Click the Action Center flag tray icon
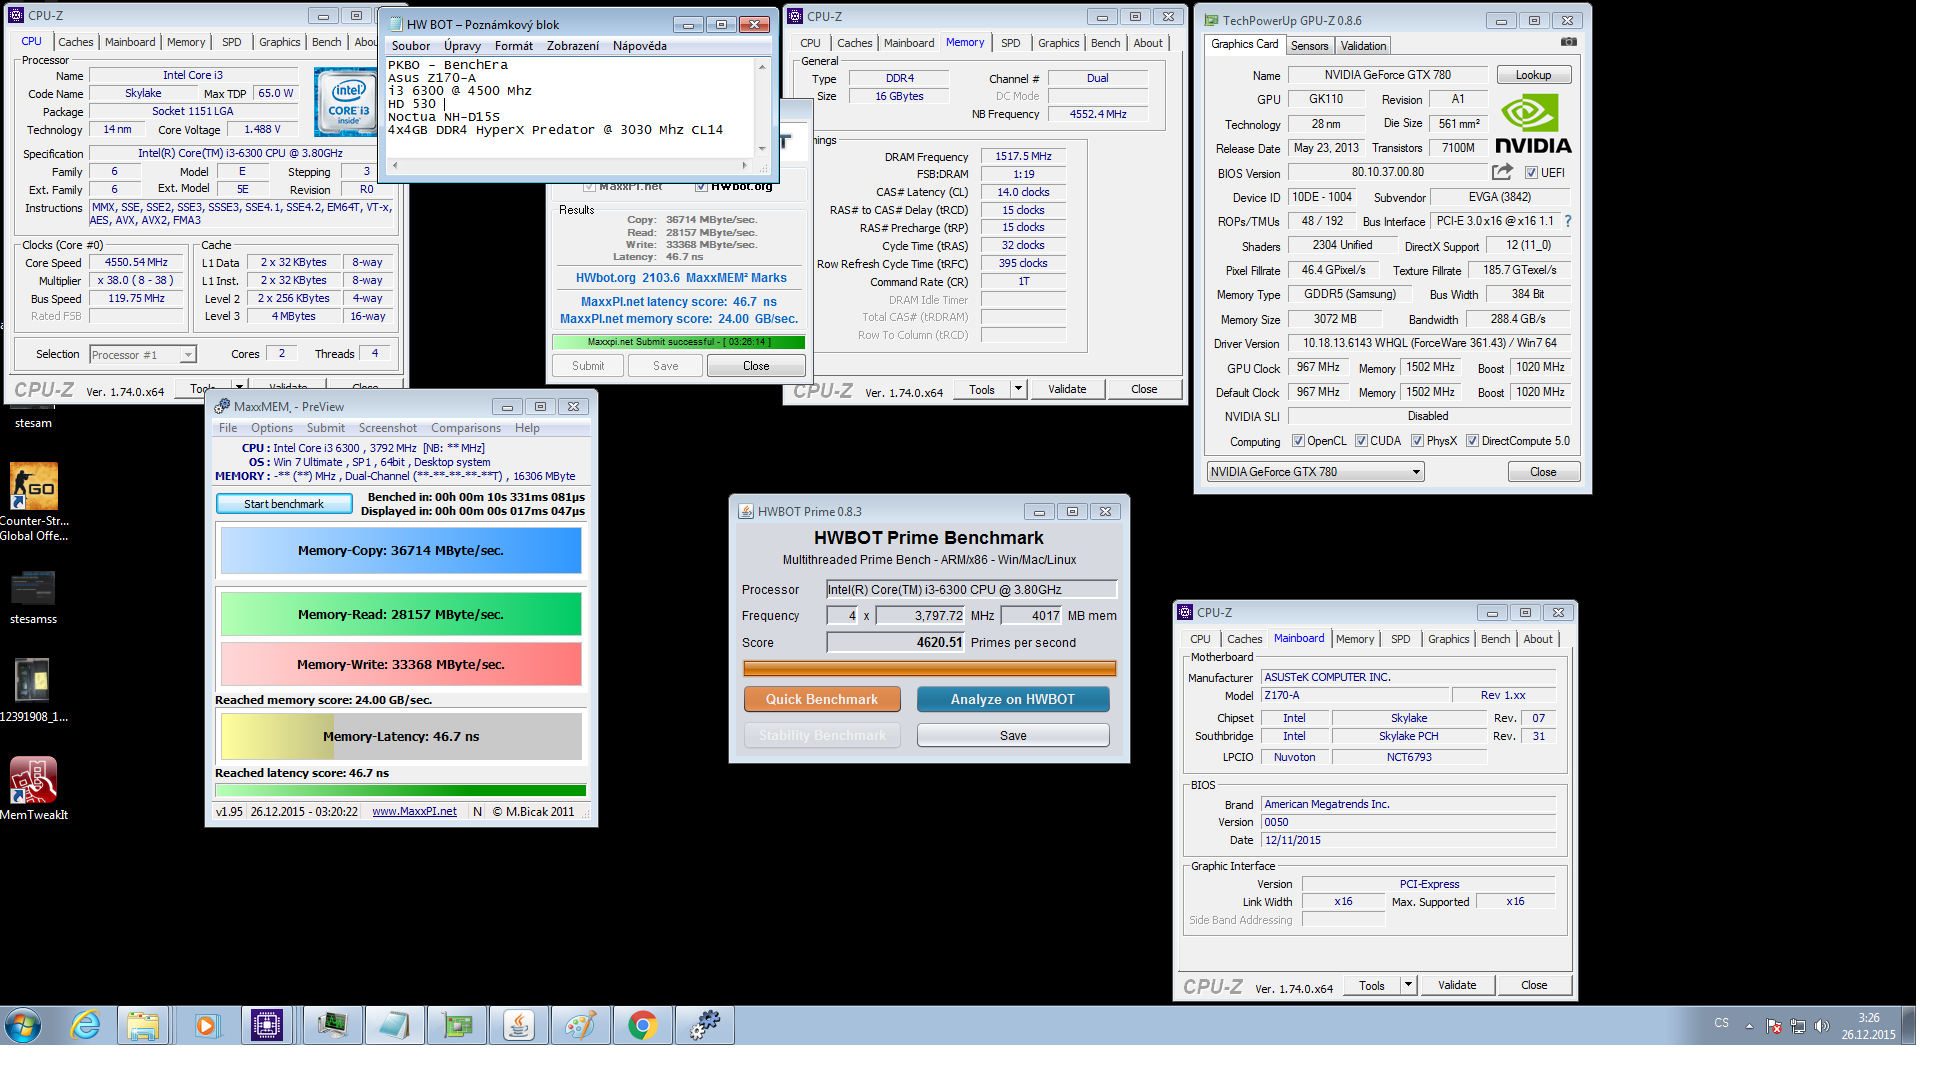 pos(1774,1026)
